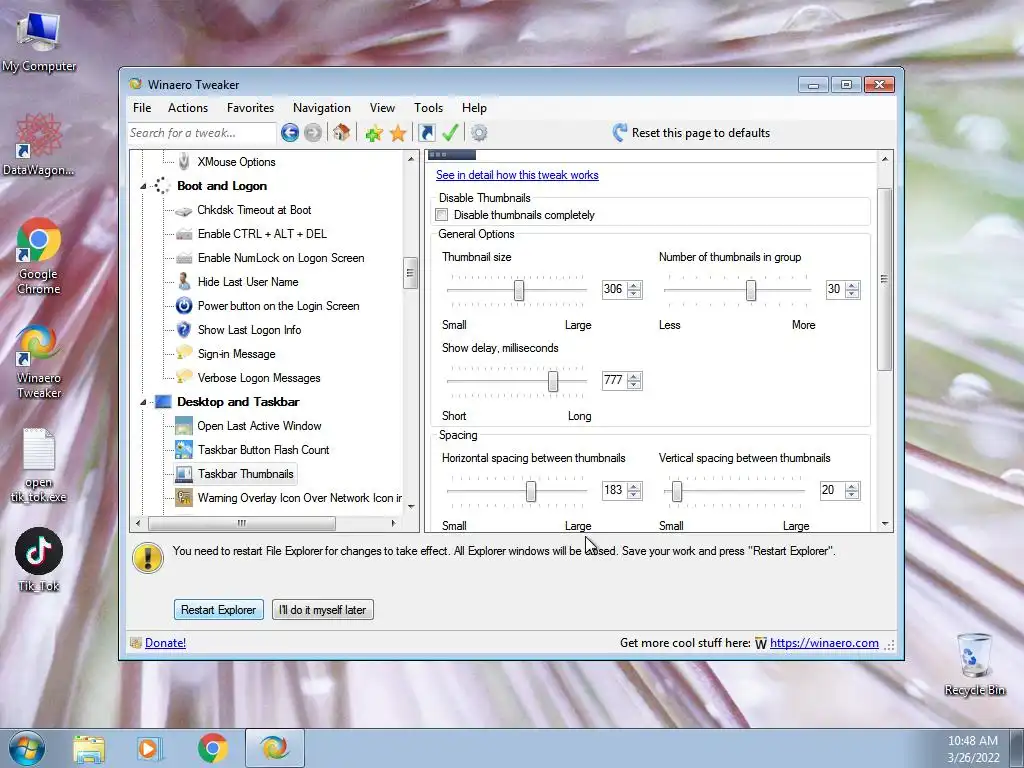Click the grayed Forward navigation arrow
This screenshot has width=1024, height=768.
(313, 133)
